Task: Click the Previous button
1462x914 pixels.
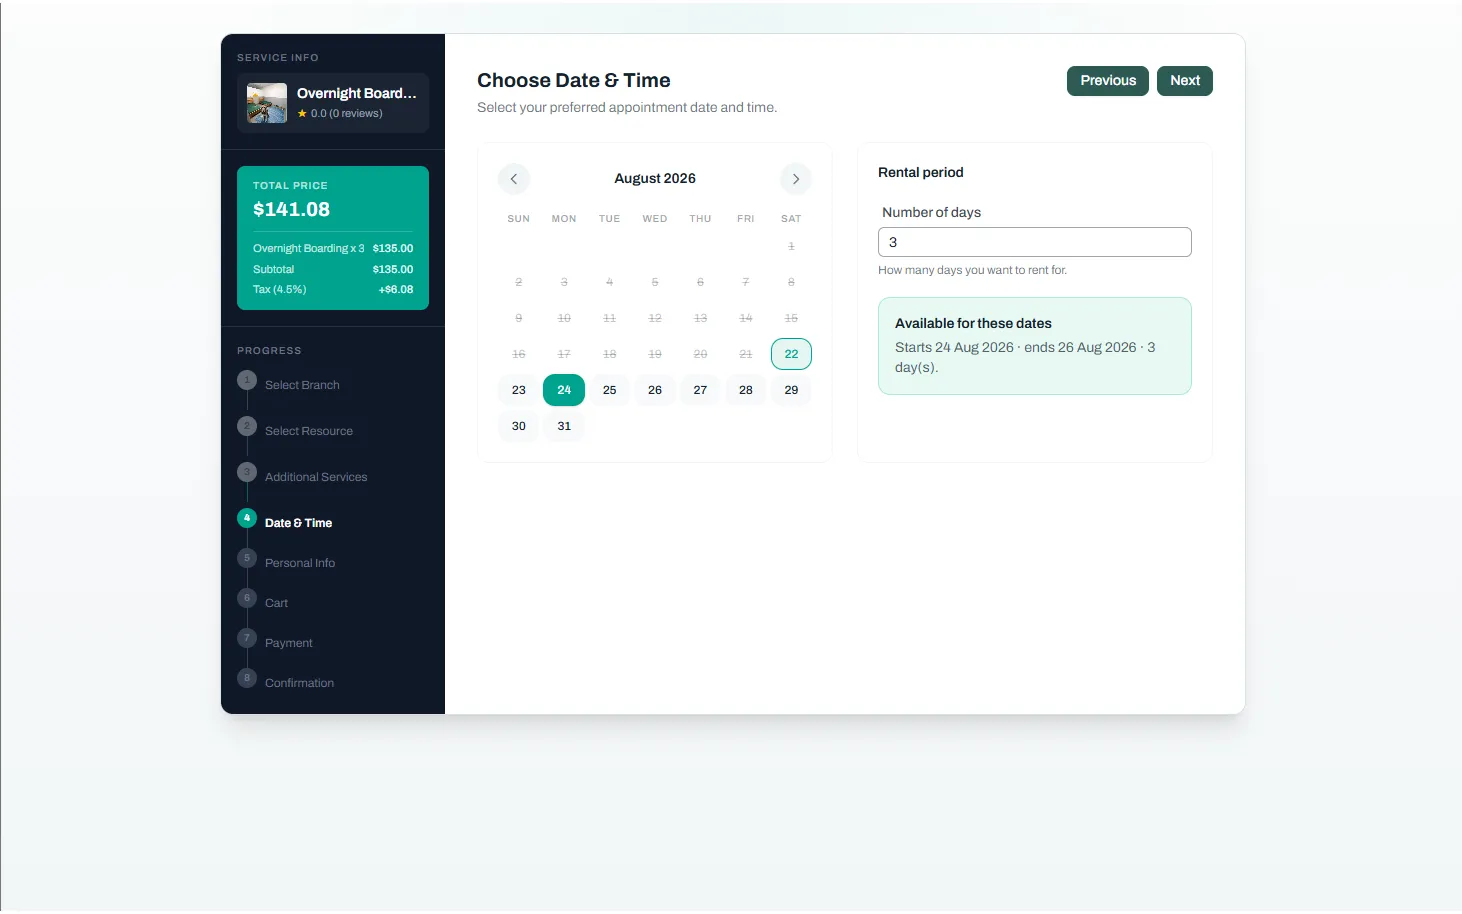Action: (1107, 81)
